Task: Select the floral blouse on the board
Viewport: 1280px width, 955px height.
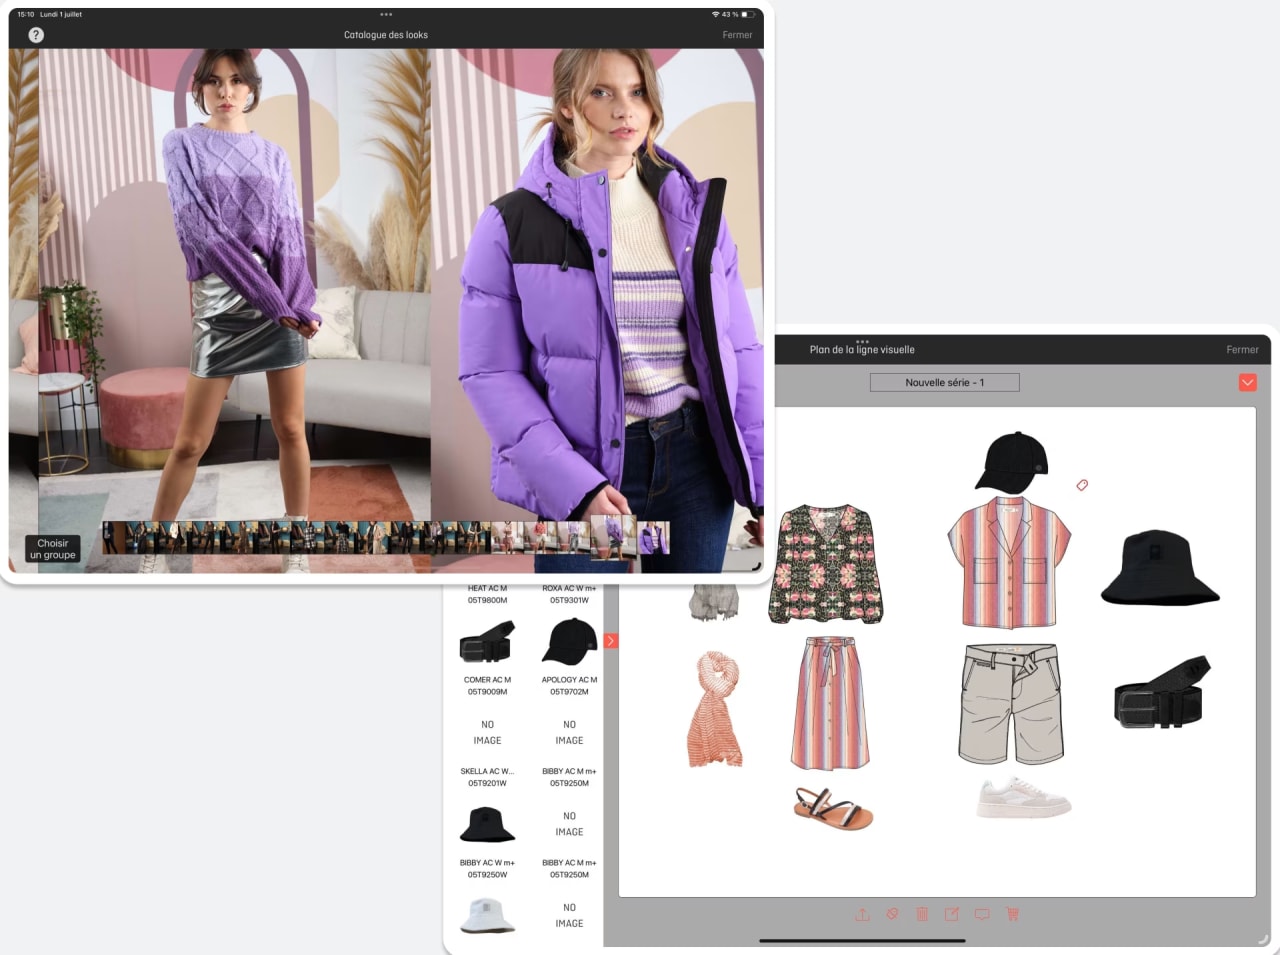Action: click(x=826, y=563)
